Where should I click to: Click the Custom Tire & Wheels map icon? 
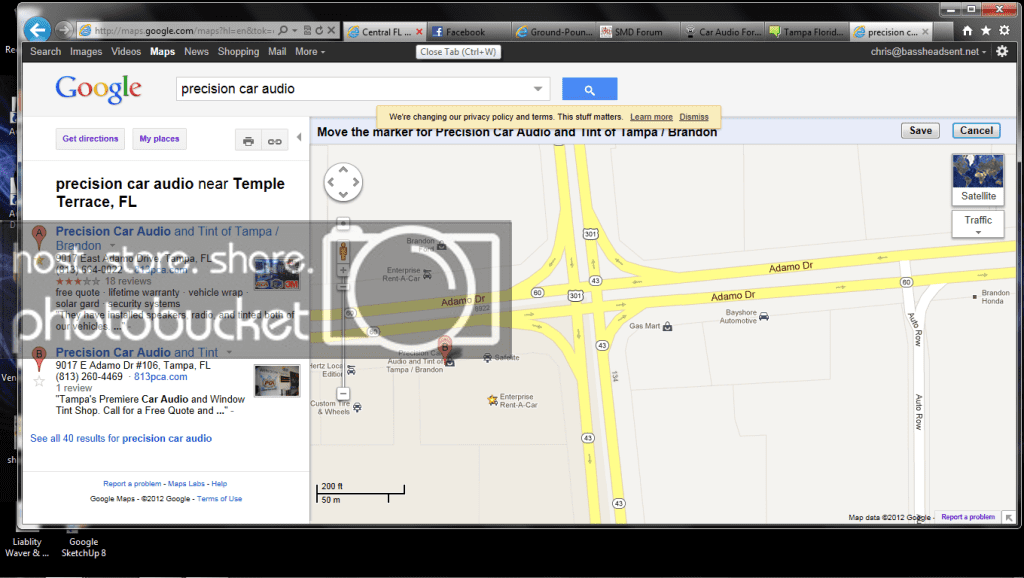pyautogui.click(x=357, y=408)
